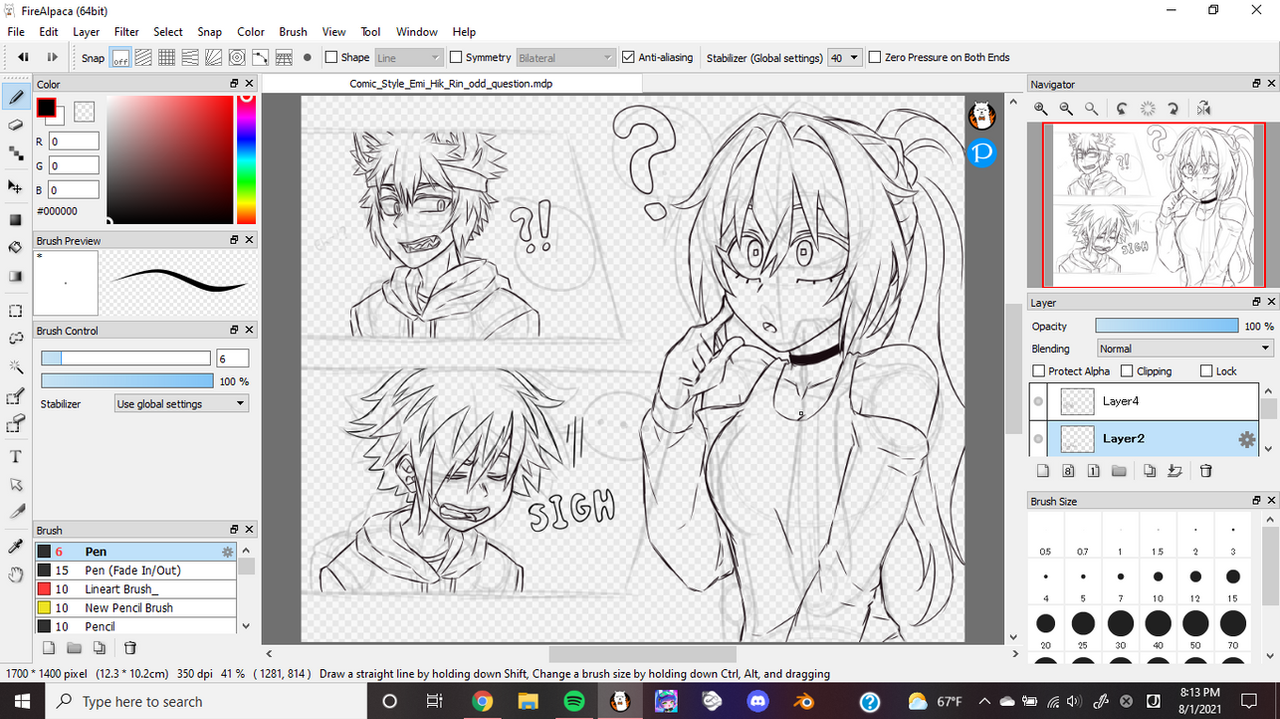Open Spotify from the taskbar
The height and width of the screenshot is (719, 1280).
[575, 701]
